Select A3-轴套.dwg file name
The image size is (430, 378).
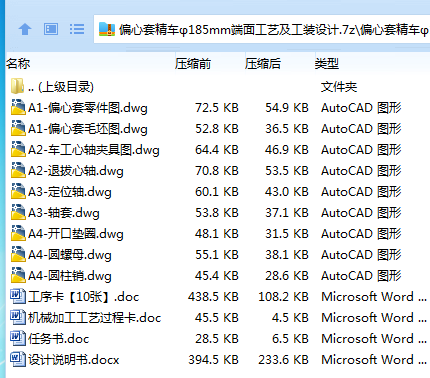click(x=64, y=213)
